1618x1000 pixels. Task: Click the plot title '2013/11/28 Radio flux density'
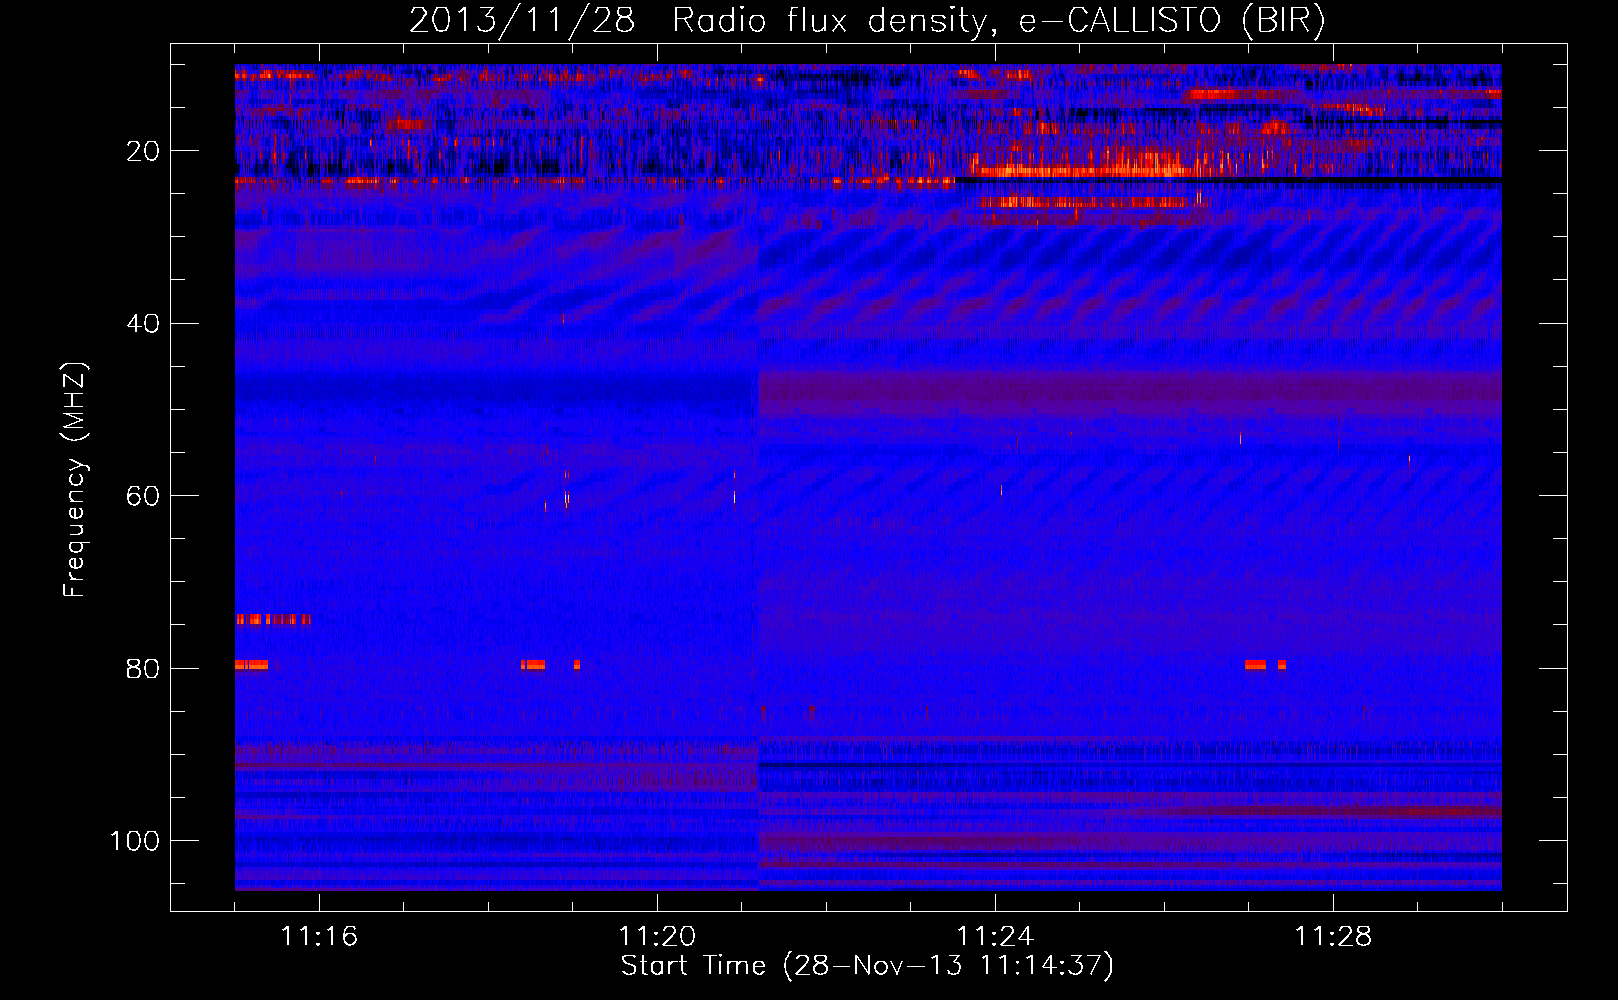pyautogui.click(x=867, y=21)
